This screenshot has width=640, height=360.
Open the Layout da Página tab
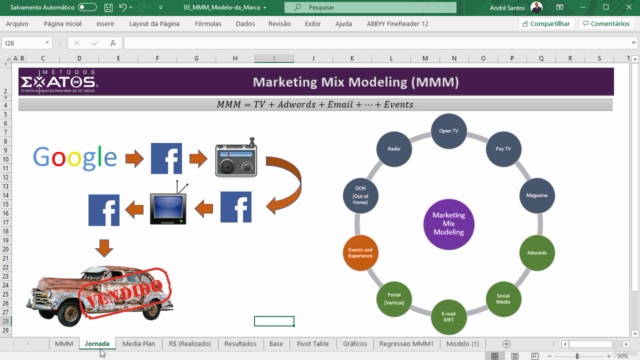pyautogui.click(x=154, y=24)
